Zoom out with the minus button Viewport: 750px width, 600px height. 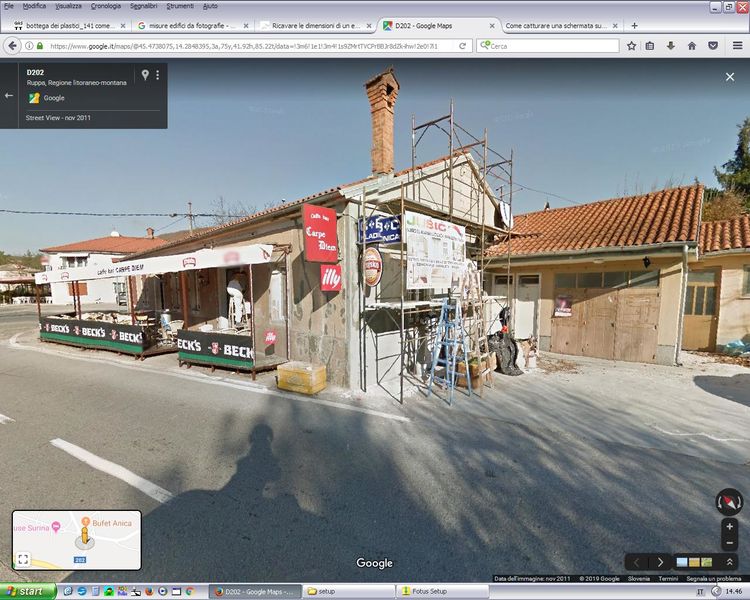[729, 543]
